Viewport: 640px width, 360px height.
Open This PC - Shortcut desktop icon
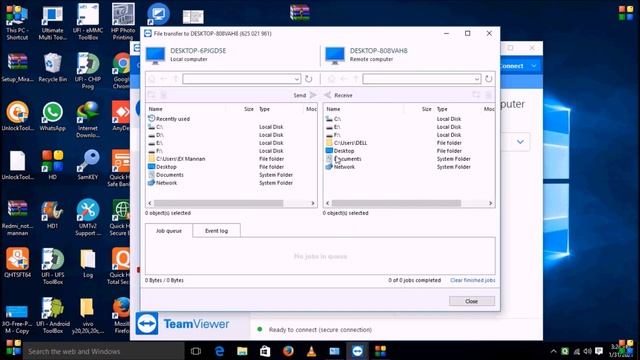pos(17,22)
